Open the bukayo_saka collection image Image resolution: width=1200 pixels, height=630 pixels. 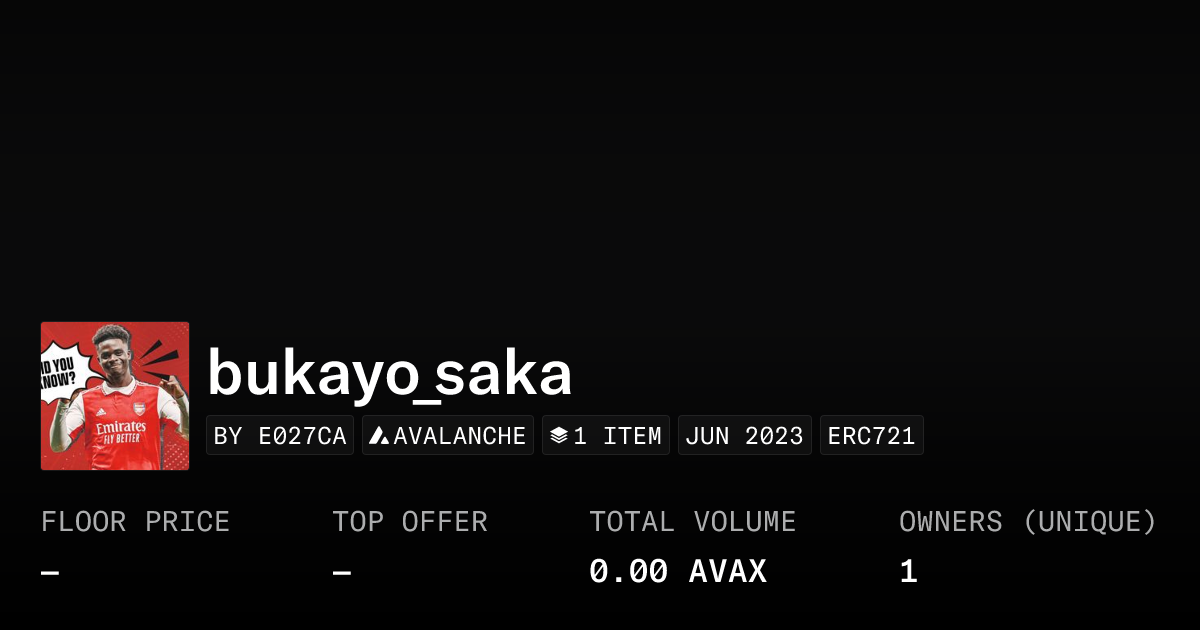click(115, 395)
